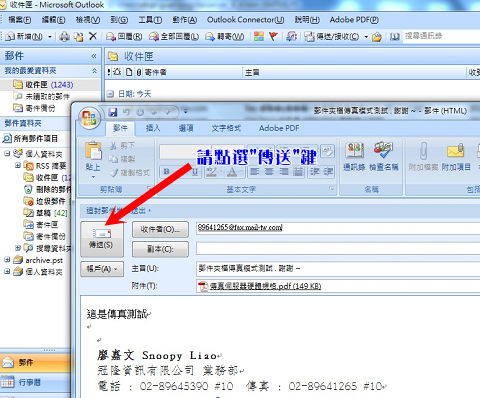Click the 全部回覆(L) reply all button
The image size is (480, 398).
point(174,36)
